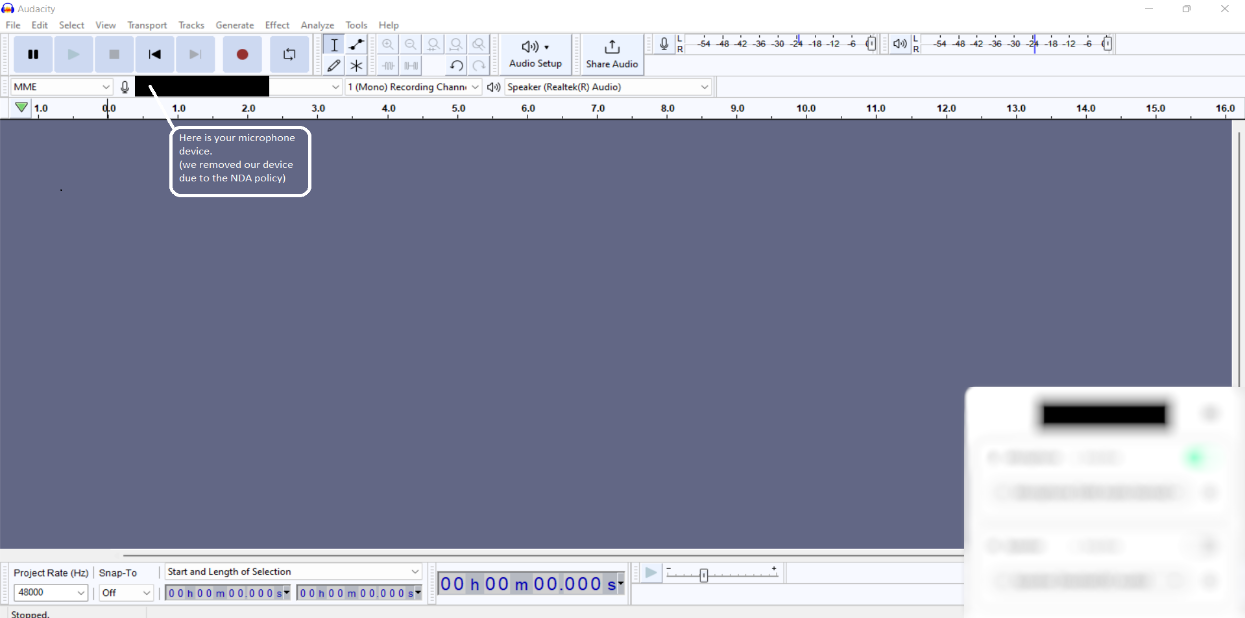Open the Speaker (Realtek(R) Audio) playback dropdown
The width and height of the screenshot is (1245, 618).
tap(608, 87)
